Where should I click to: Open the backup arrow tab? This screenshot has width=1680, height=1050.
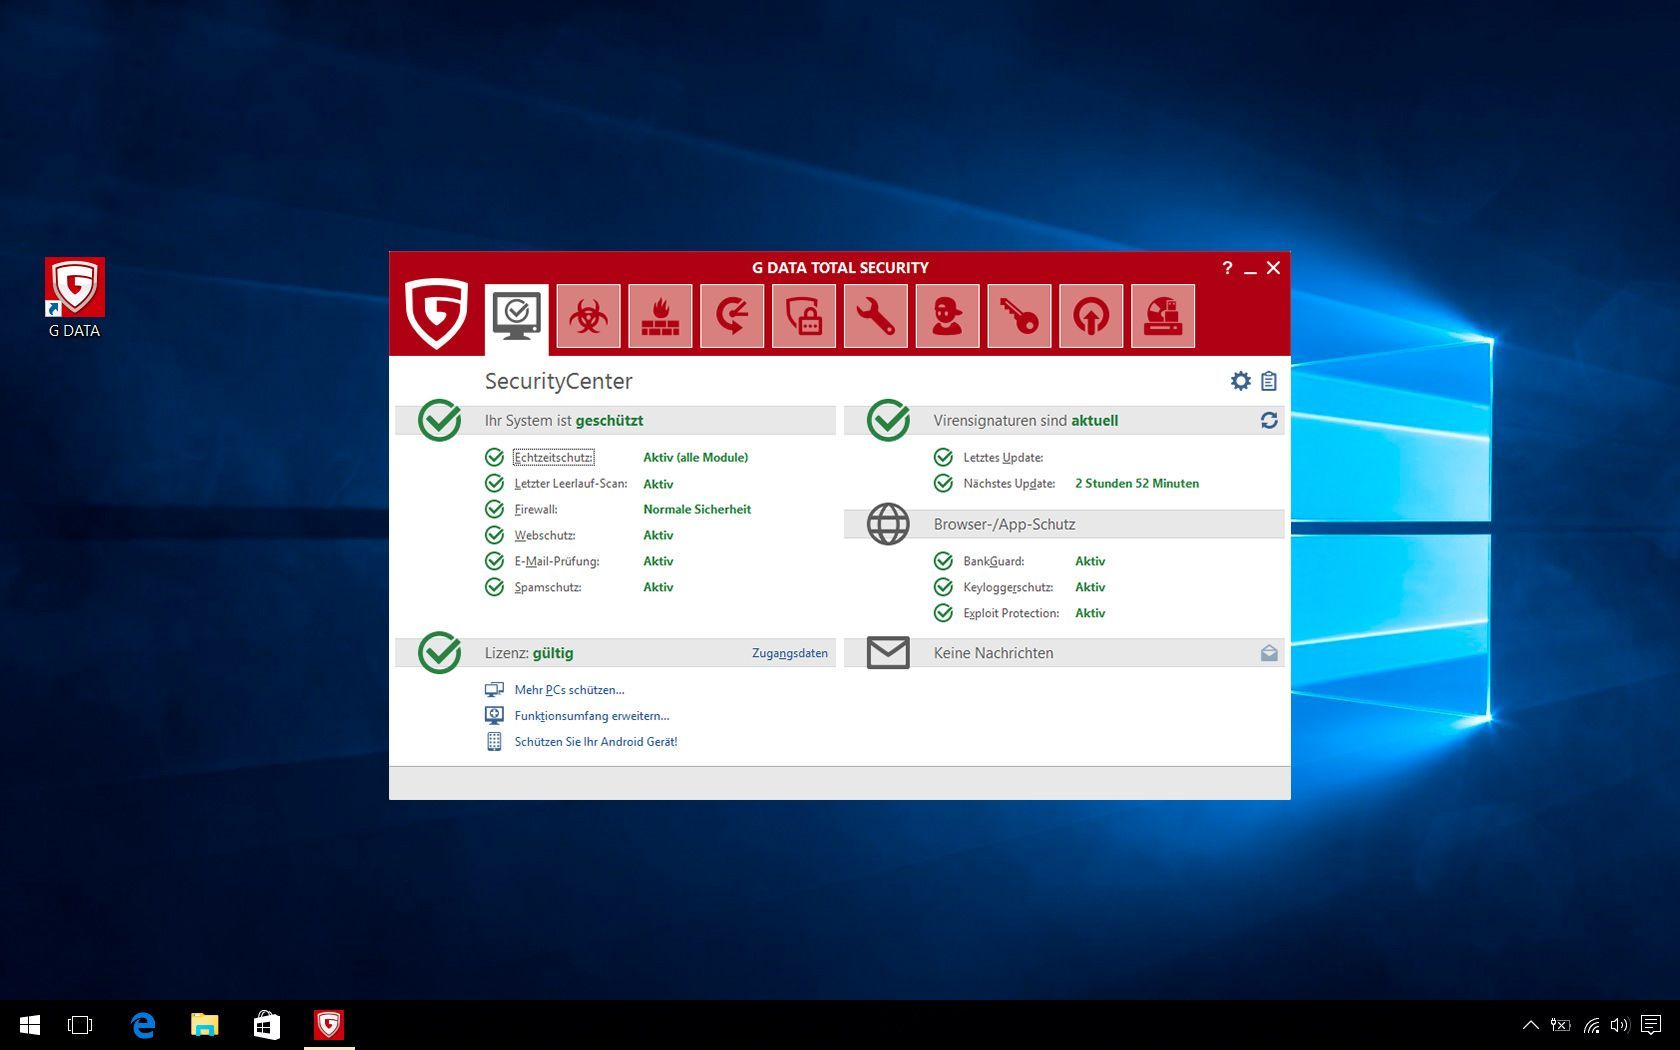click(x=732, y=316)
